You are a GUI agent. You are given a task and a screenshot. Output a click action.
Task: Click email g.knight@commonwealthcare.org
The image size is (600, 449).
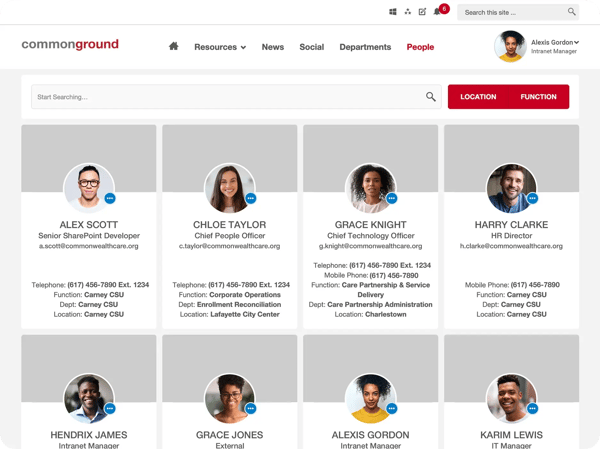(x=370, y=246)
